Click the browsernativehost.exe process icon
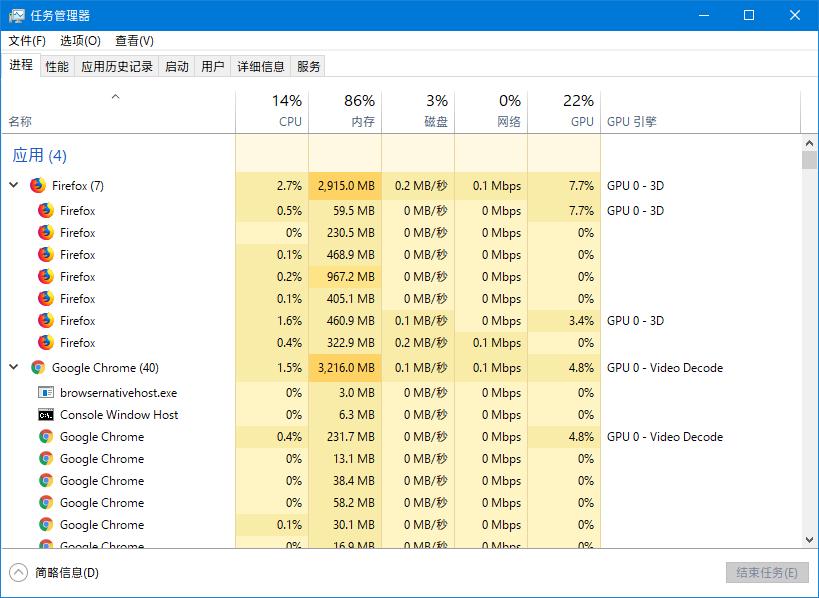The image size is (819, 598). 46,393
